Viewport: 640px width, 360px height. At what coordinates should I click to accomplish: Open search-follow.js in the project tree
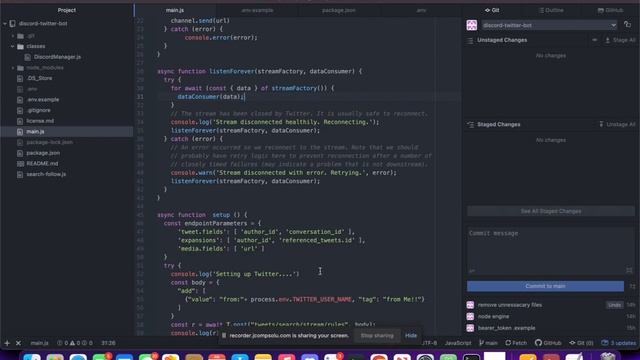click(x=46, y=174)
